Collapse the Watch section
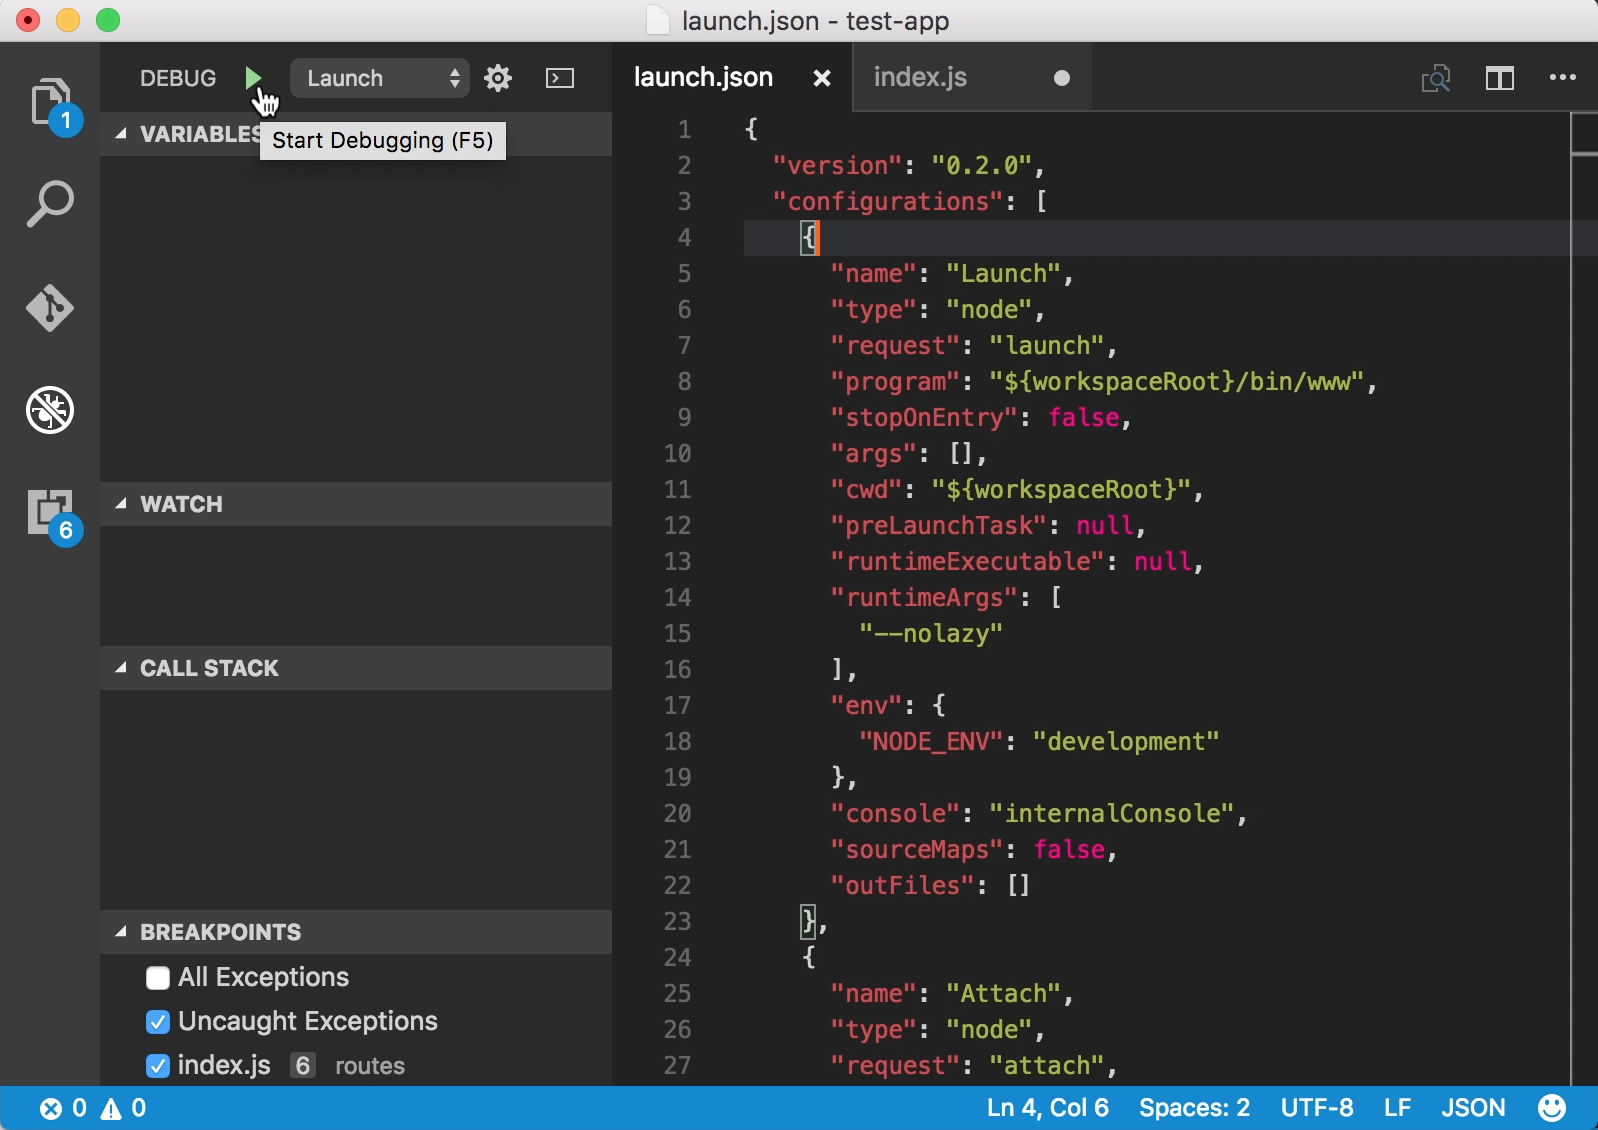The image size is (1598, 1130). pyautogui.click(x=181, y=504)
